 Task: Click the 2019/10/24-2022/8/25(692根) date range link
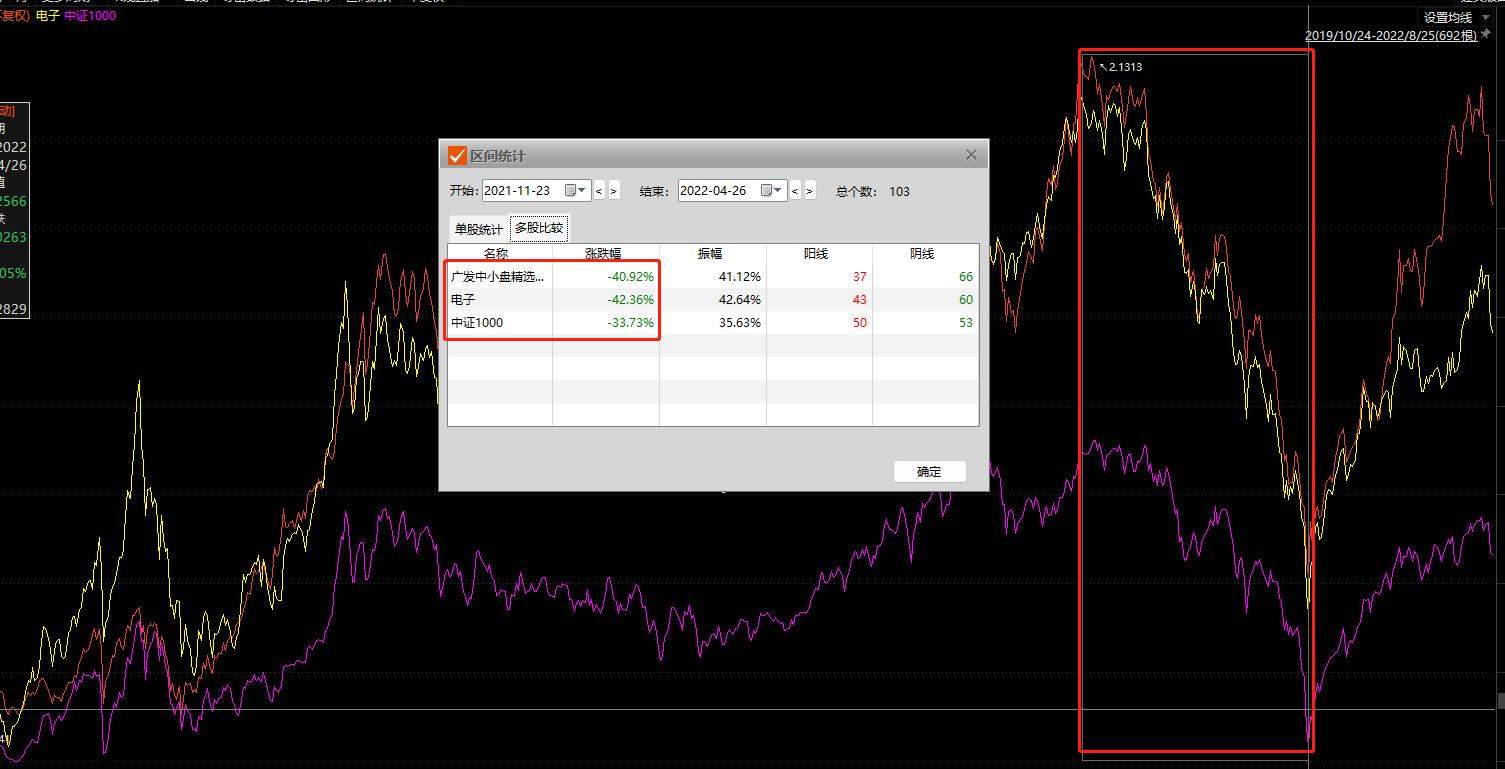(1391, 36)
